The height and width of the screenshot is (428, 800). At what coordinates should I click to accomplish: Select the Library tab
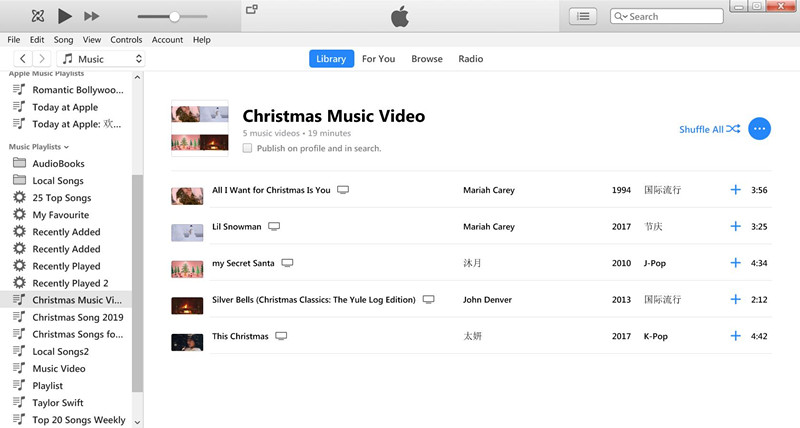331,59
